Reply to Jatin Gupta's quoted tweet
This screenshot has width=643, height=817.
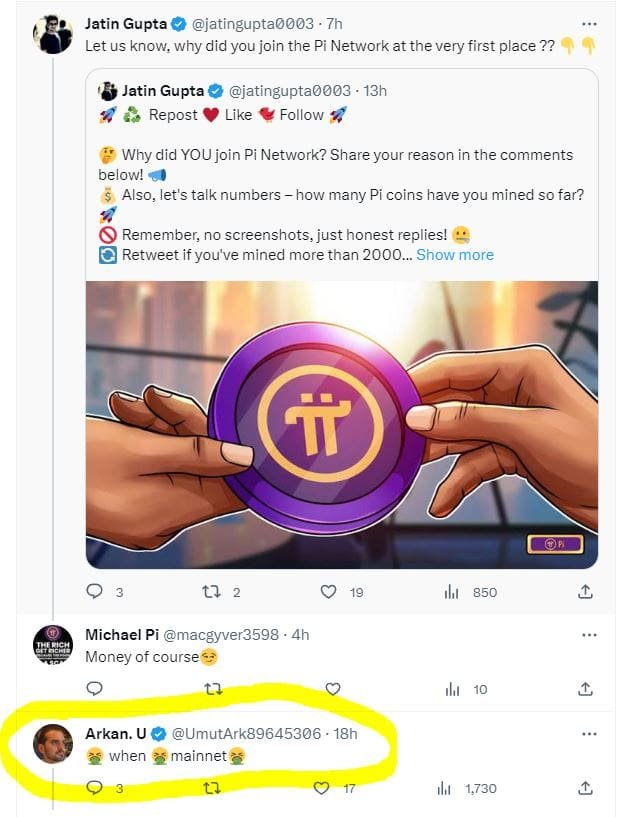(95, 592)
